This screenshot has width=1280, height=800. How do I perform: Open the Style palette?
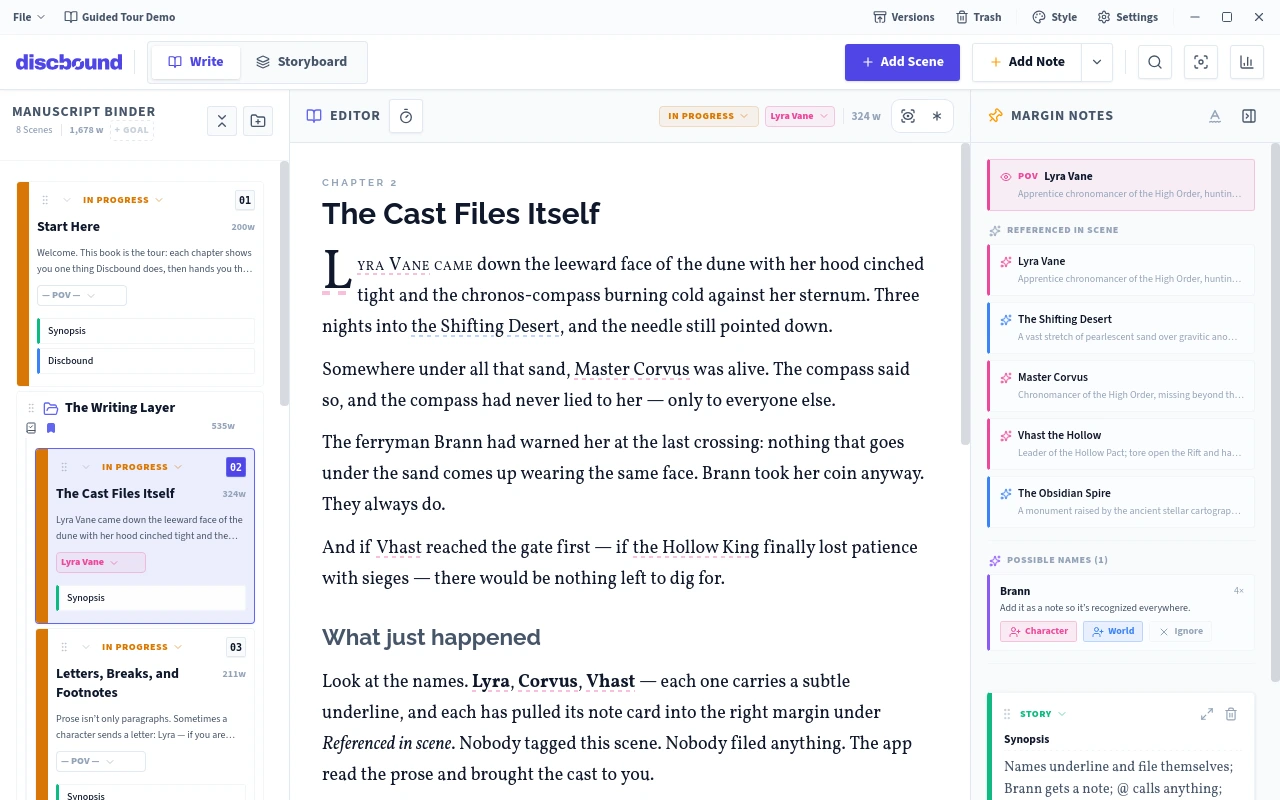1054,17
